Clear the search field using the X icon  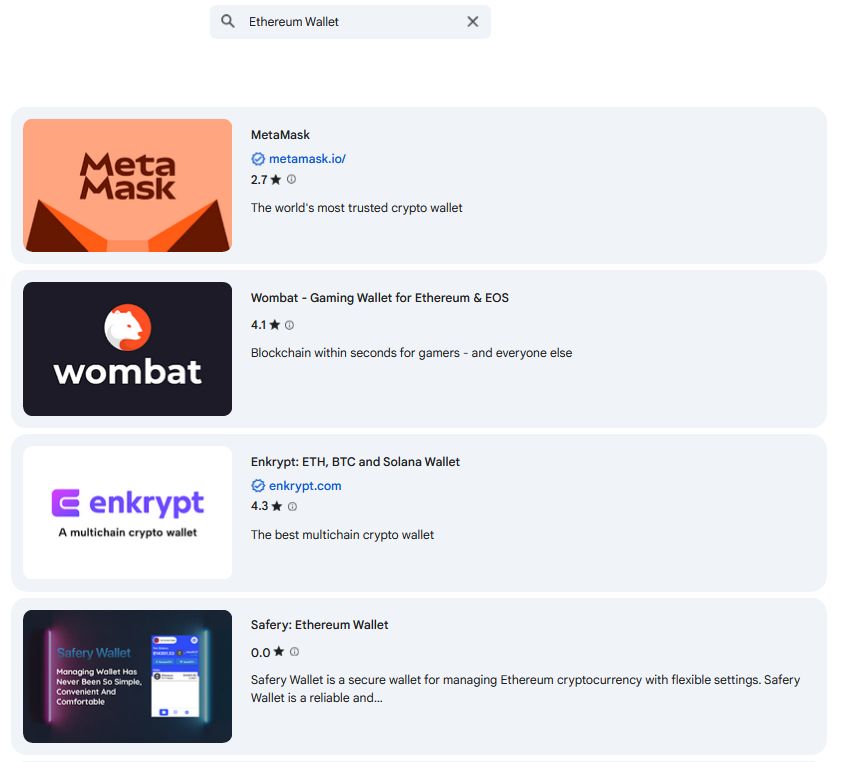(x=472, y=21)
